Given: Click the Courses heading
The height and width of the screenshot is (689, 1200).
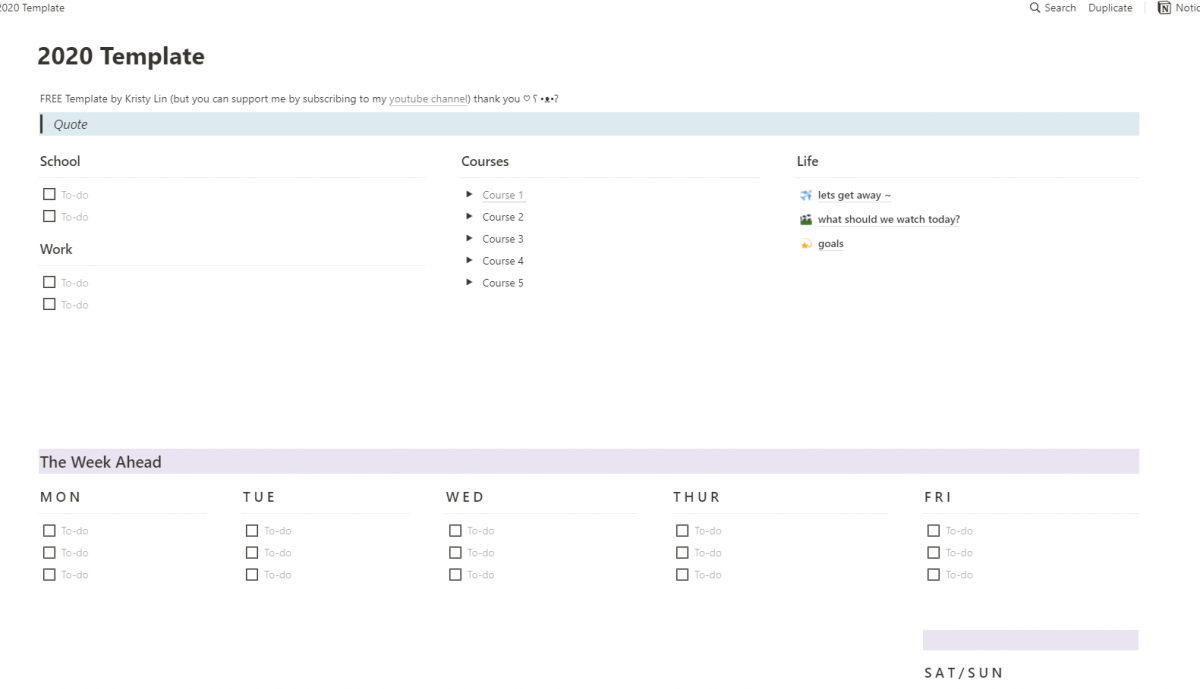Looking at the screenshot, I should click(485, 161).
